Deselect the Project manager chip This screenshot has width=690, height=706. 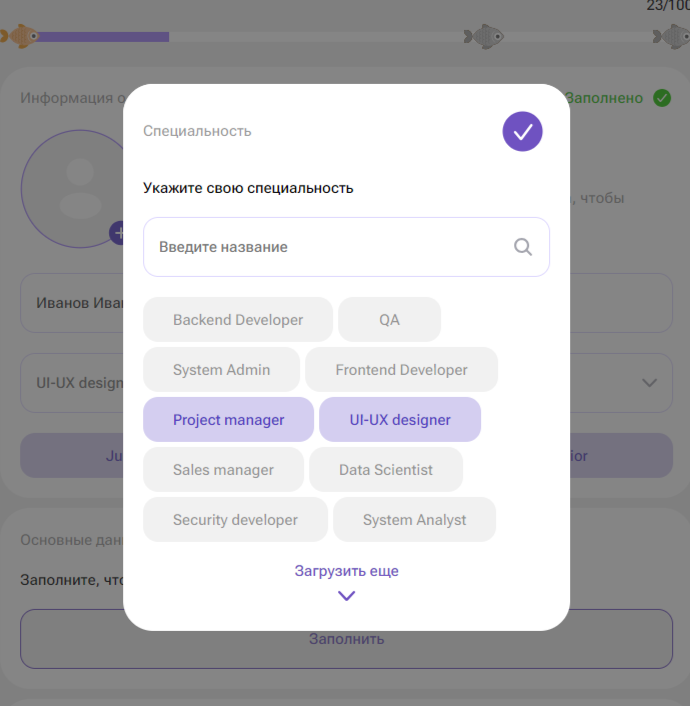(228, 420)
